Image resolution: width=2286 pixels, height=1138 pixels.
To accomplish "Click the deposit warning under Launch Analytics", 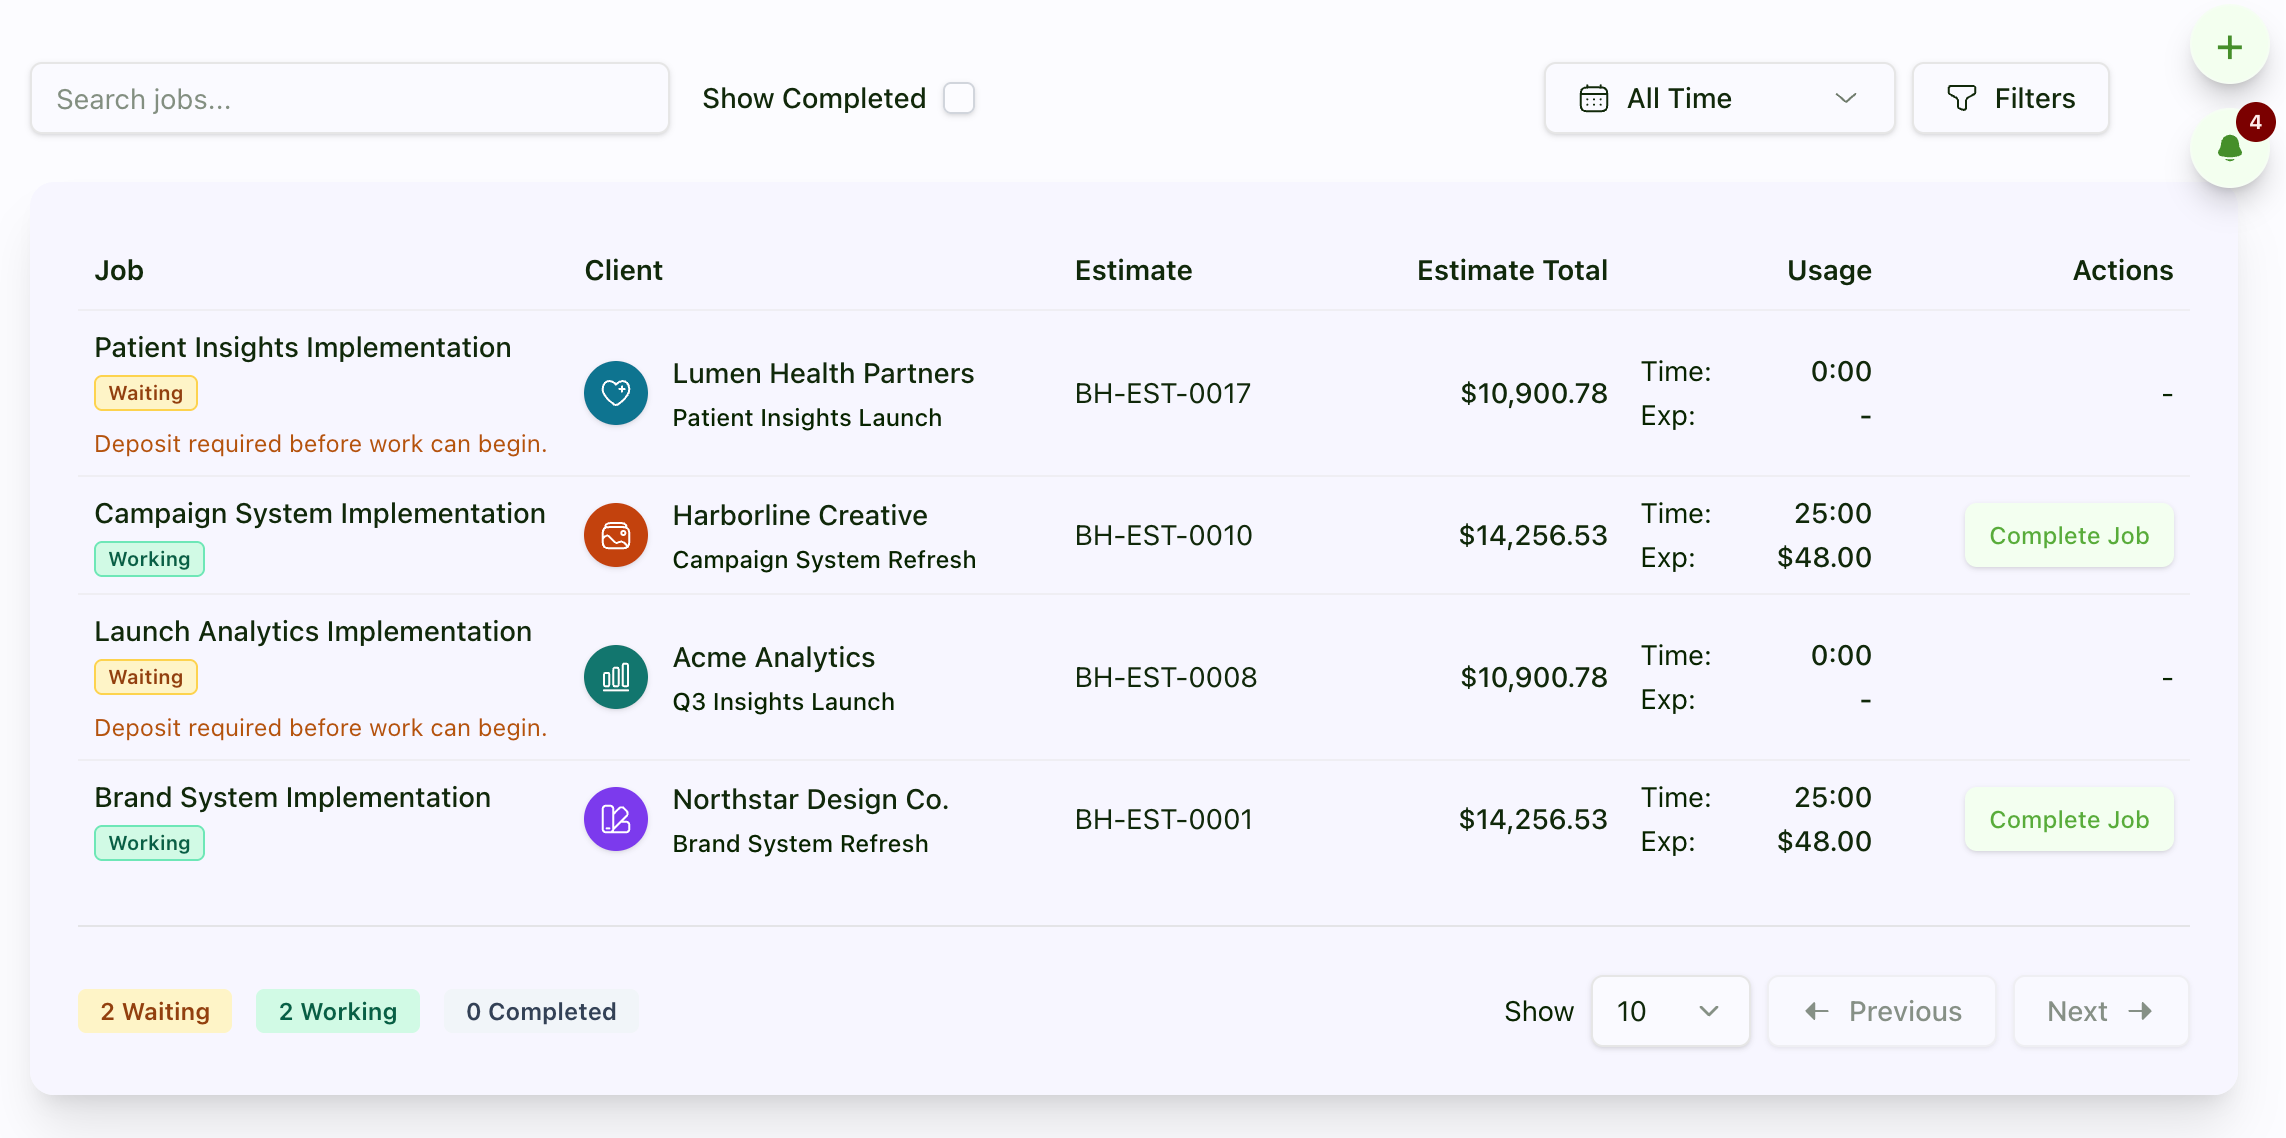I will click(320, 727).
